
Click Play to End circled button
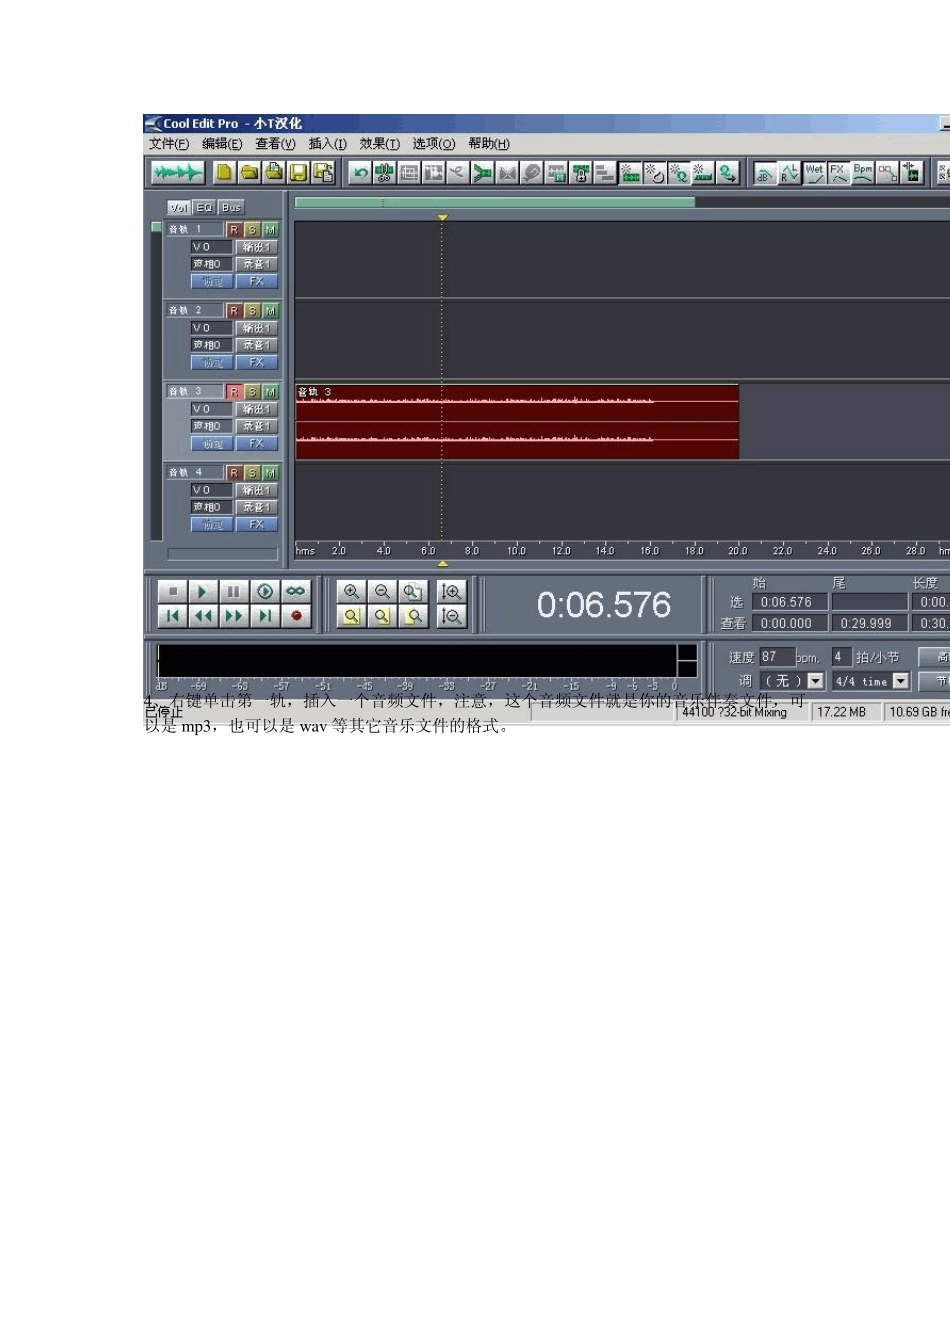click(x=264, y=592)
